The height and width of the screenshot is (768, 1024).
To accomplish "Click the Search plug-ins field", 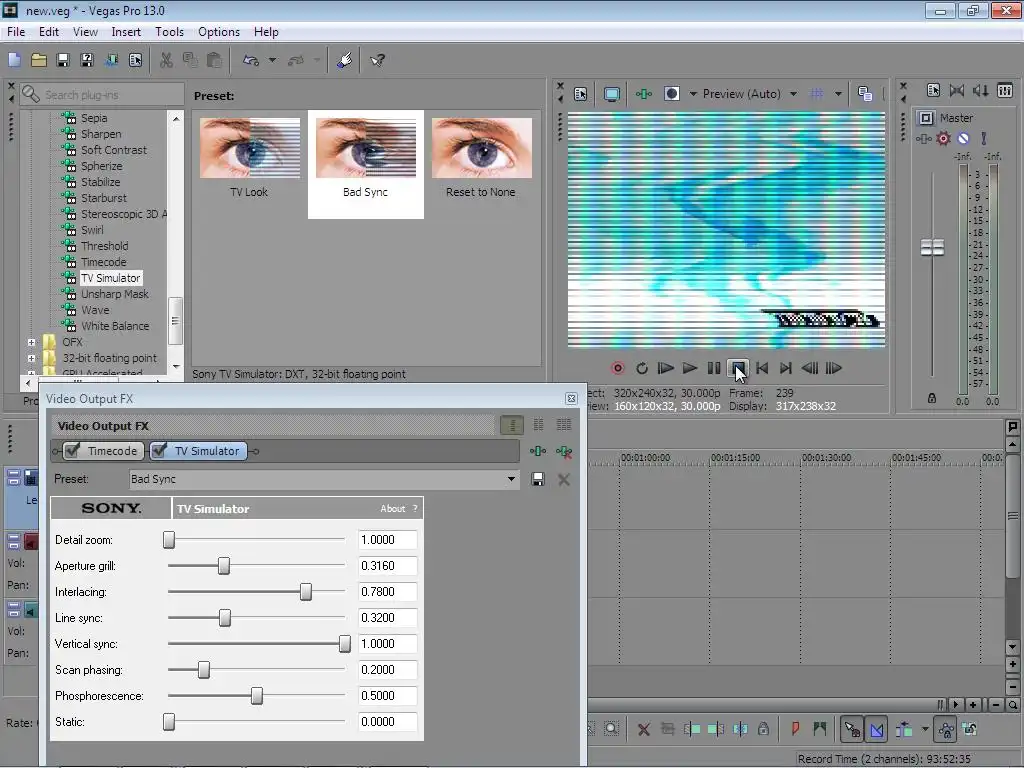I will 101,95.
